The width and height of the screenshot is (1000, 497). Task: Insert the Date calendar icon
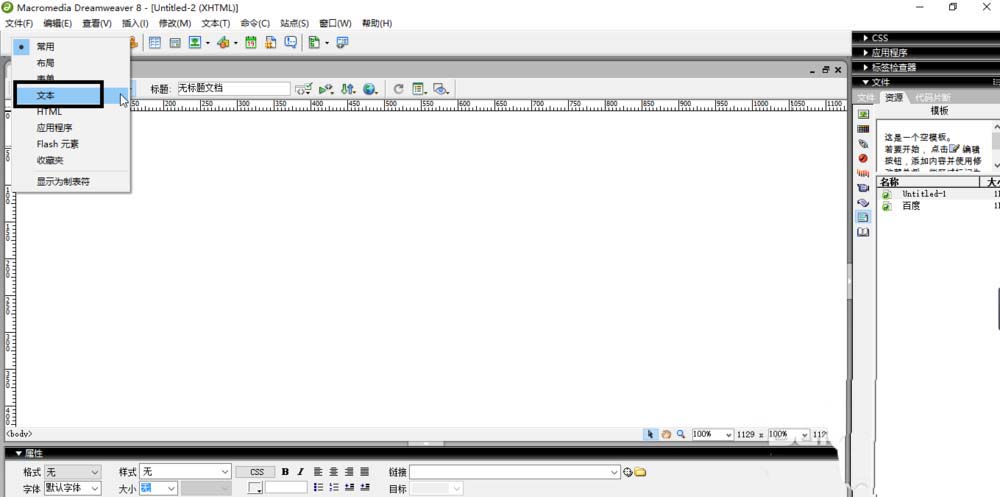click(x=251, y=43)
